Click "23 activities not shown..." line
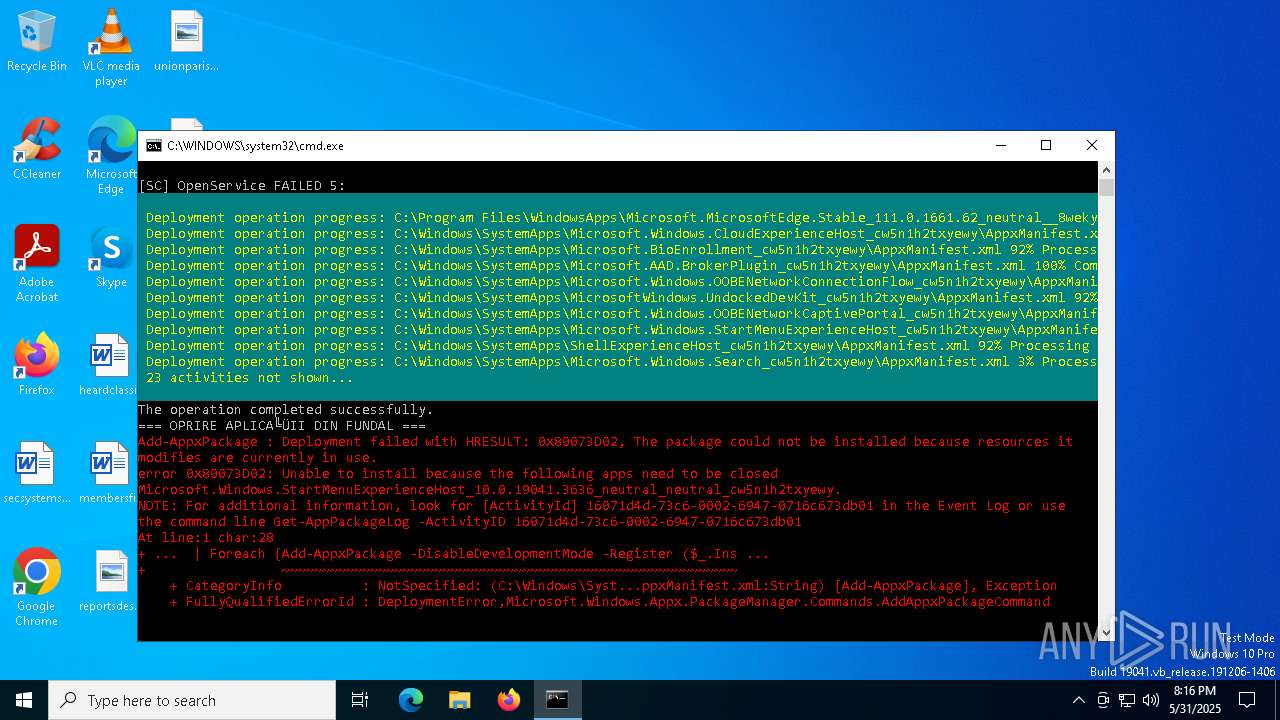The image size is (1280, 720). click(x=250, y=378)
